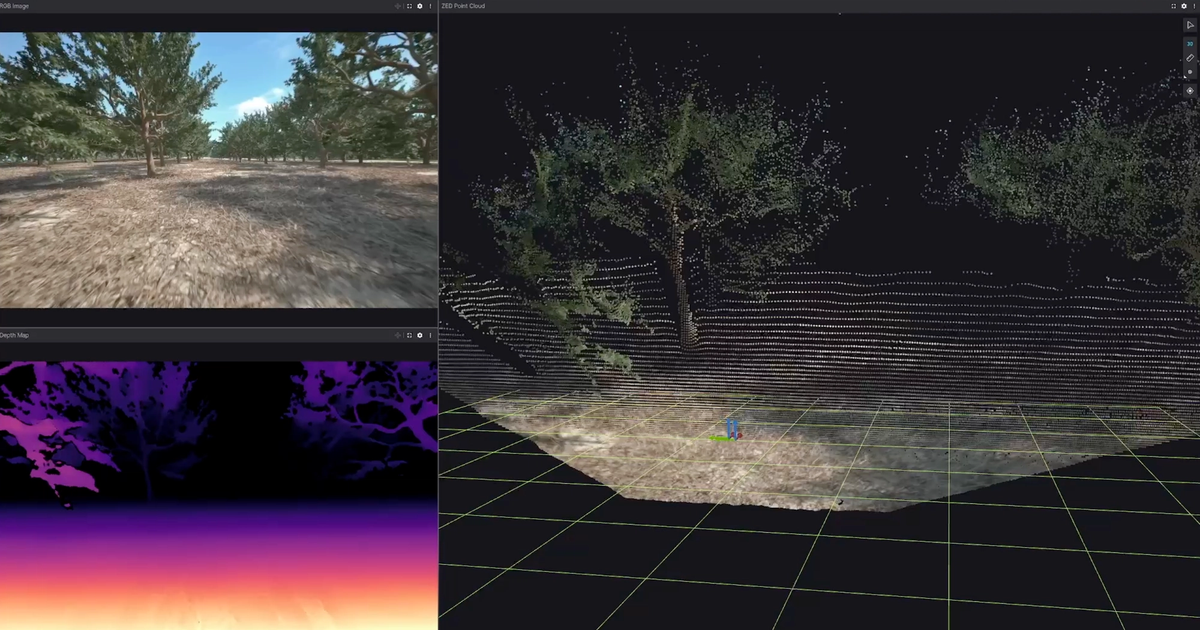1200x630 pixels.
Task: Open the RGB Image panel settings gear
Action: pyautogui.click(x=420, y=6)
